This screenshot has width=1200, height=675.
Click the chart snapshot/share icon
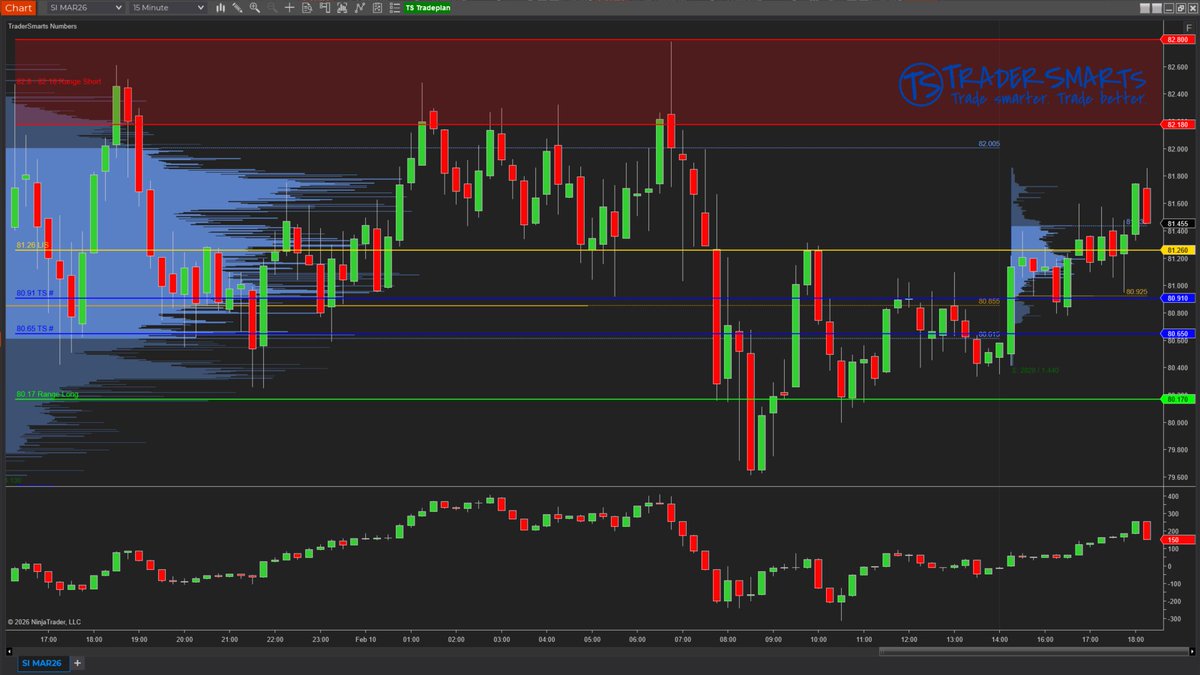342,8
